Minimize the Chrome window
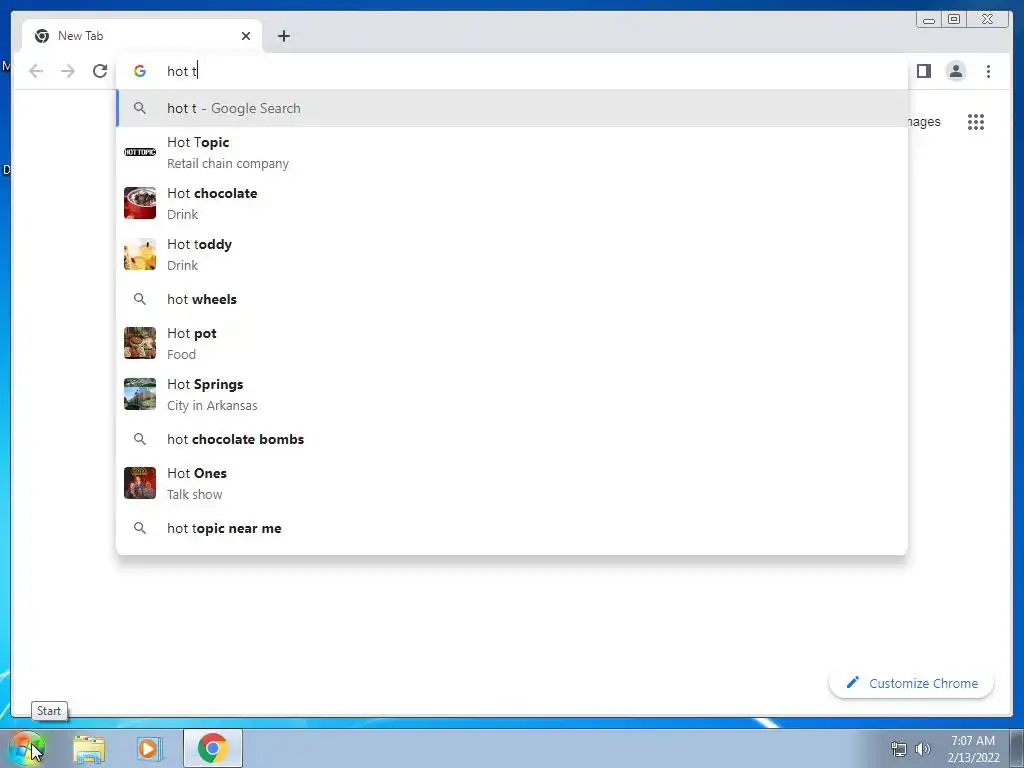 pos(929,20)
